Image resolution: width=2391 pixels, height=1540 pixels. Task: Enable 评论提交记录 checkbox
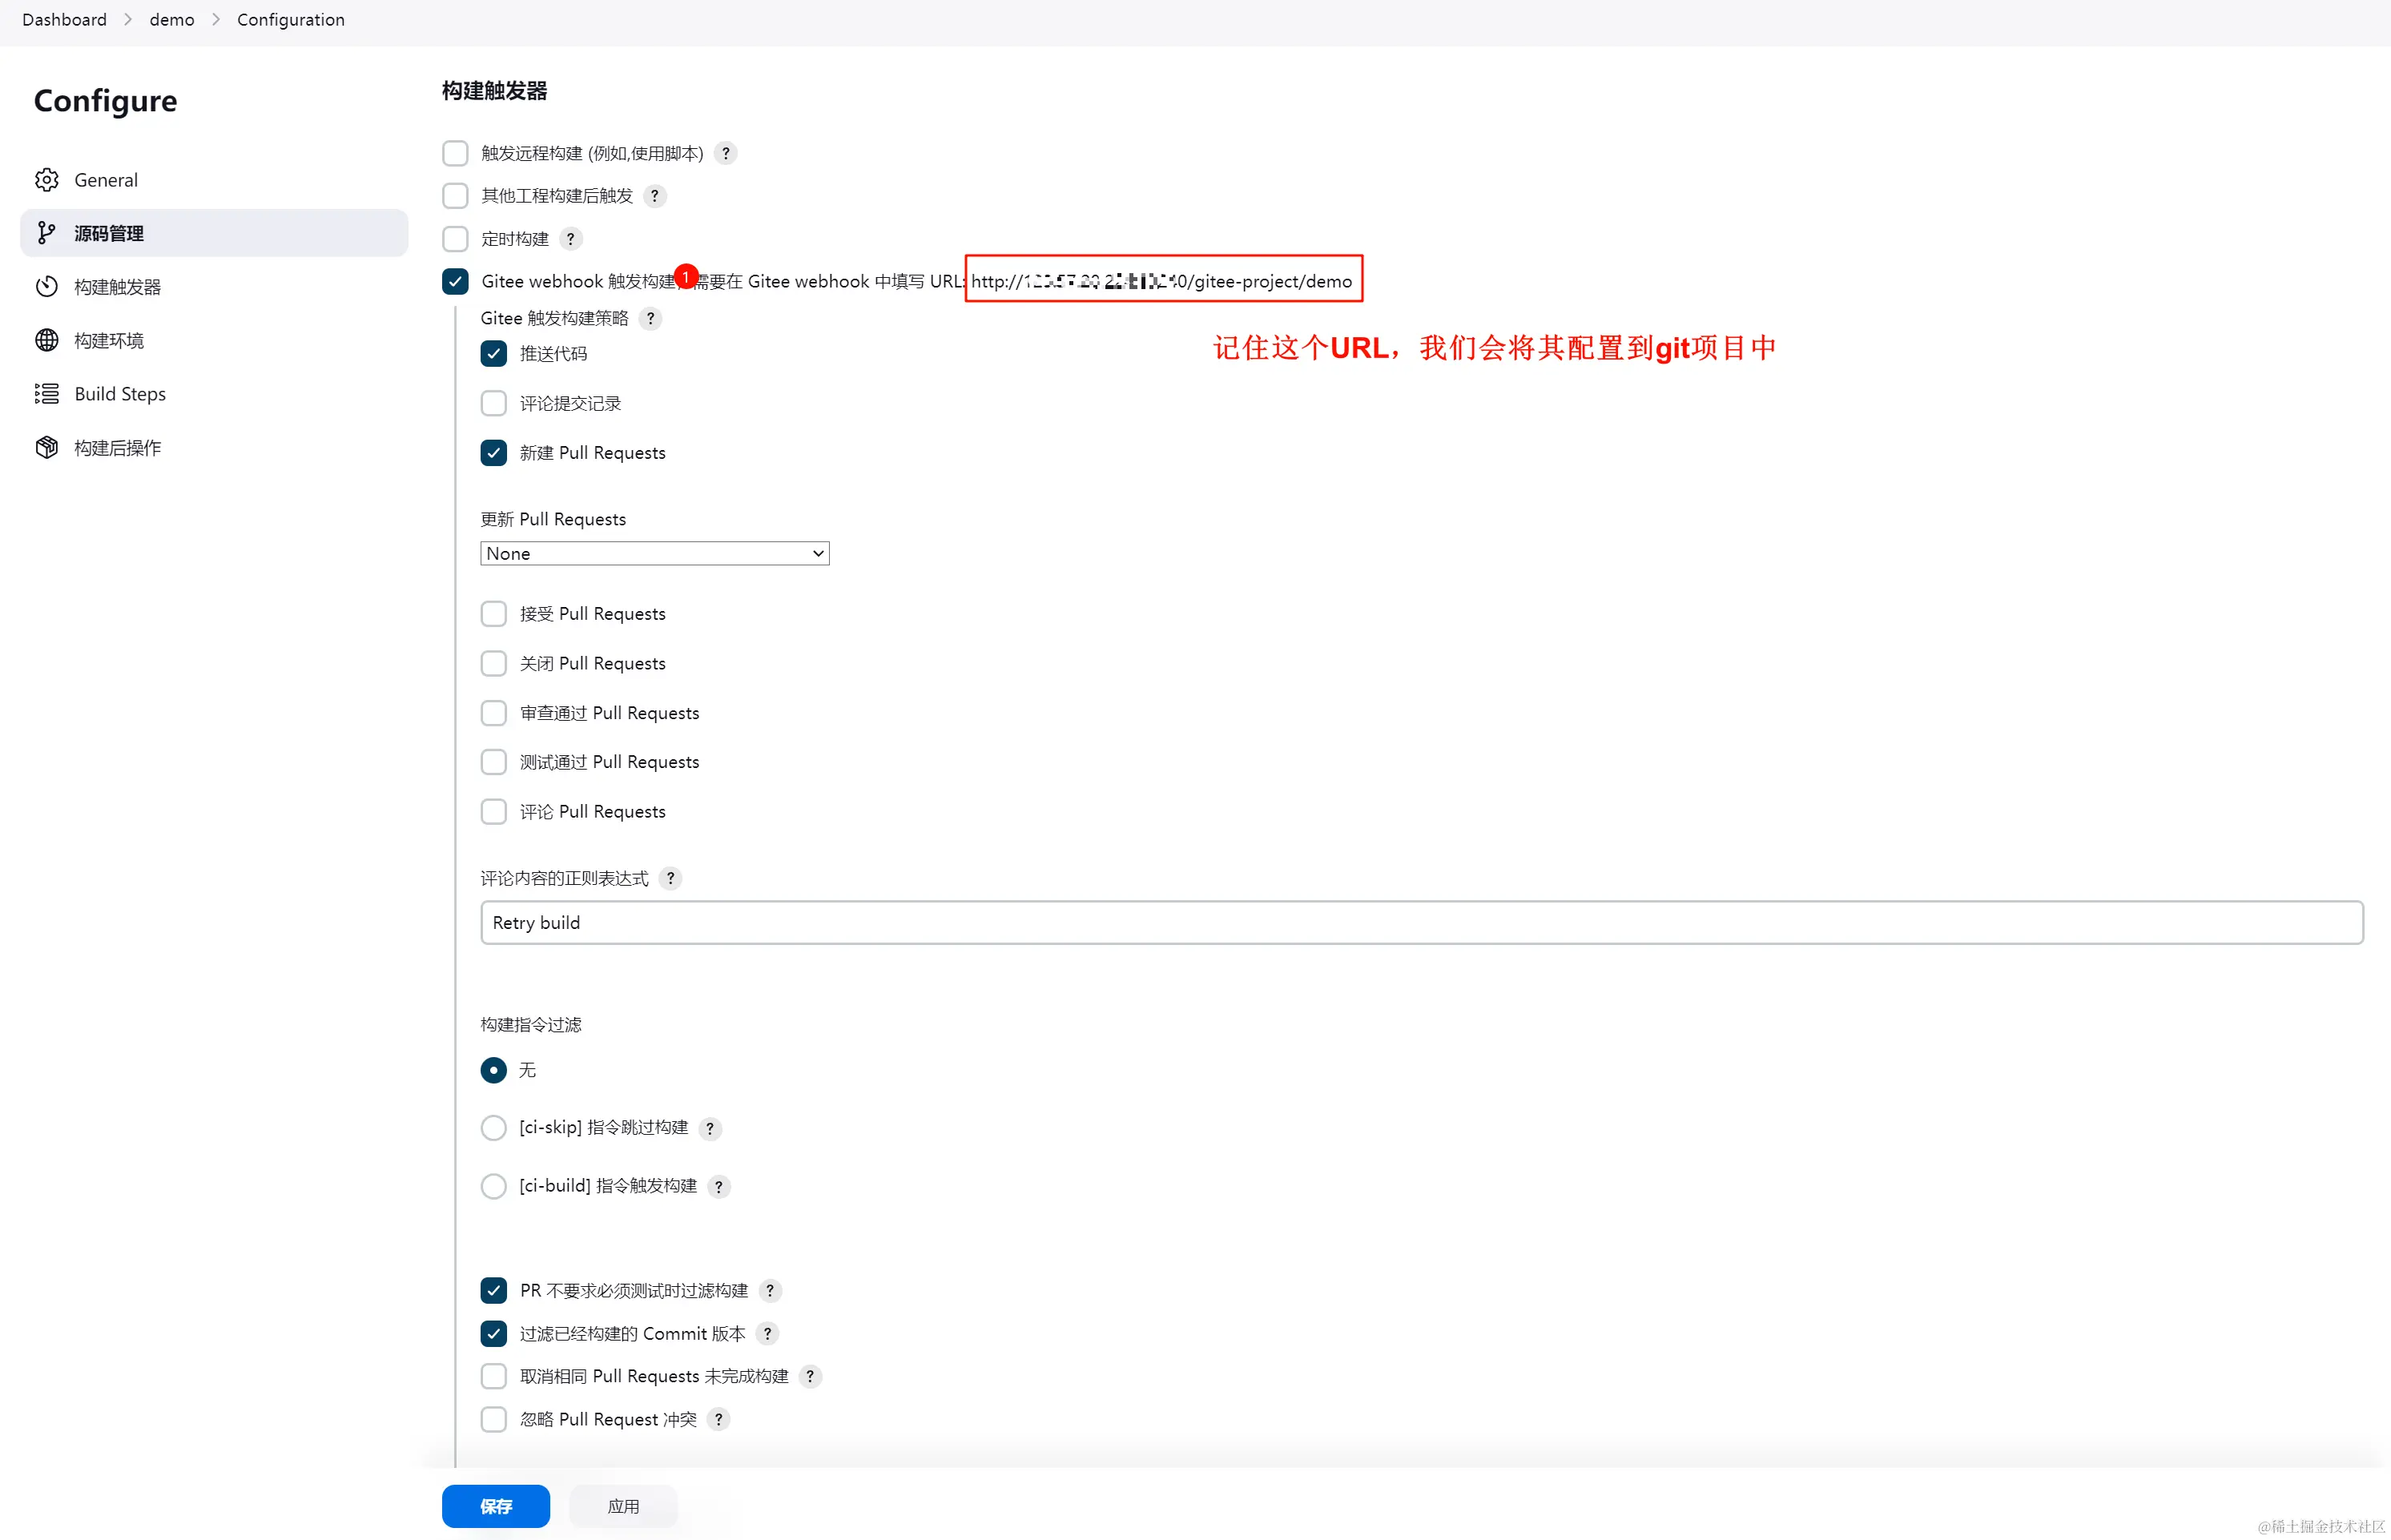494,403
